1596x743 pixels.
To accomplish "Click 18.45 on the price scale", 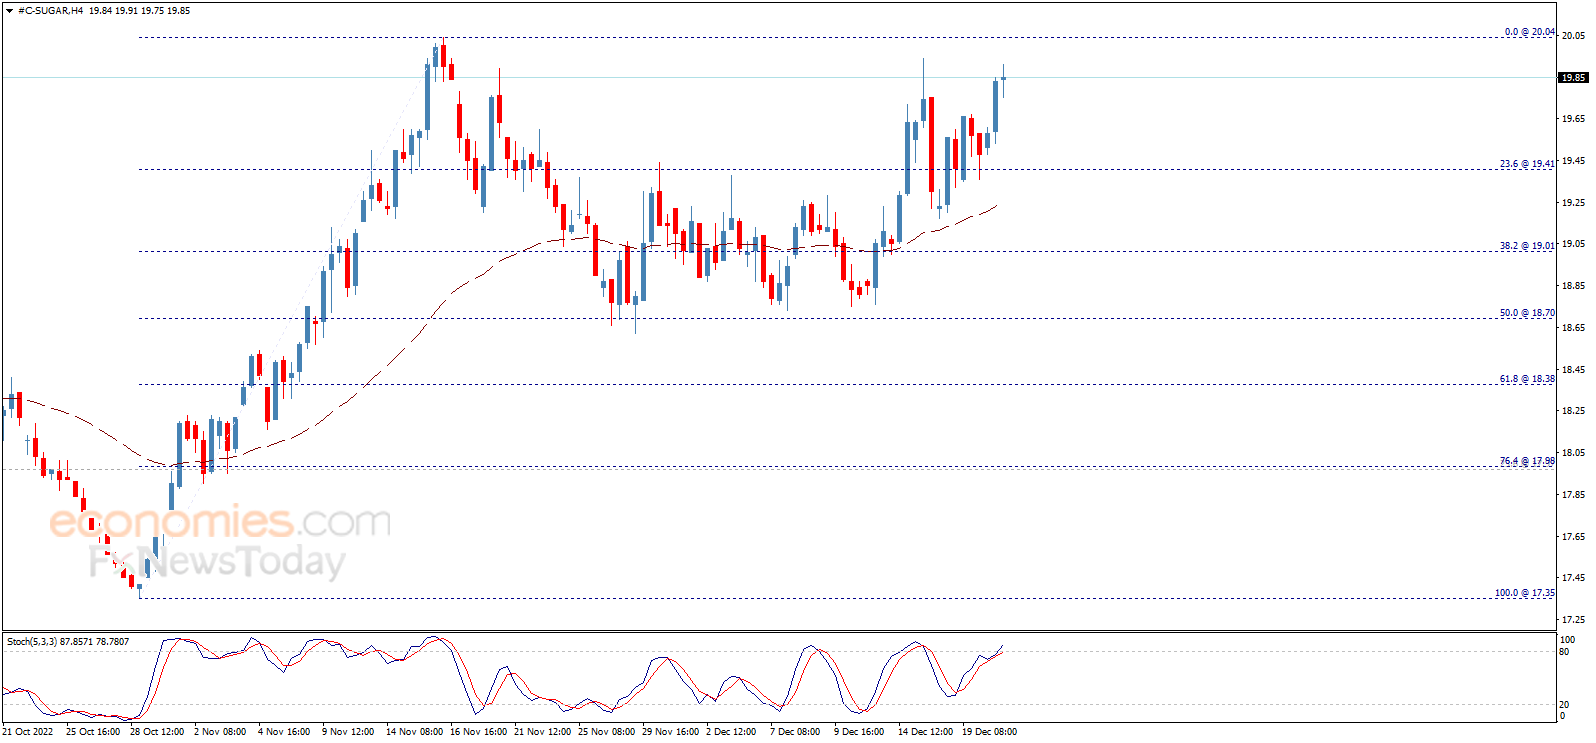I will pyautogui.click(x=1573, y=370).
